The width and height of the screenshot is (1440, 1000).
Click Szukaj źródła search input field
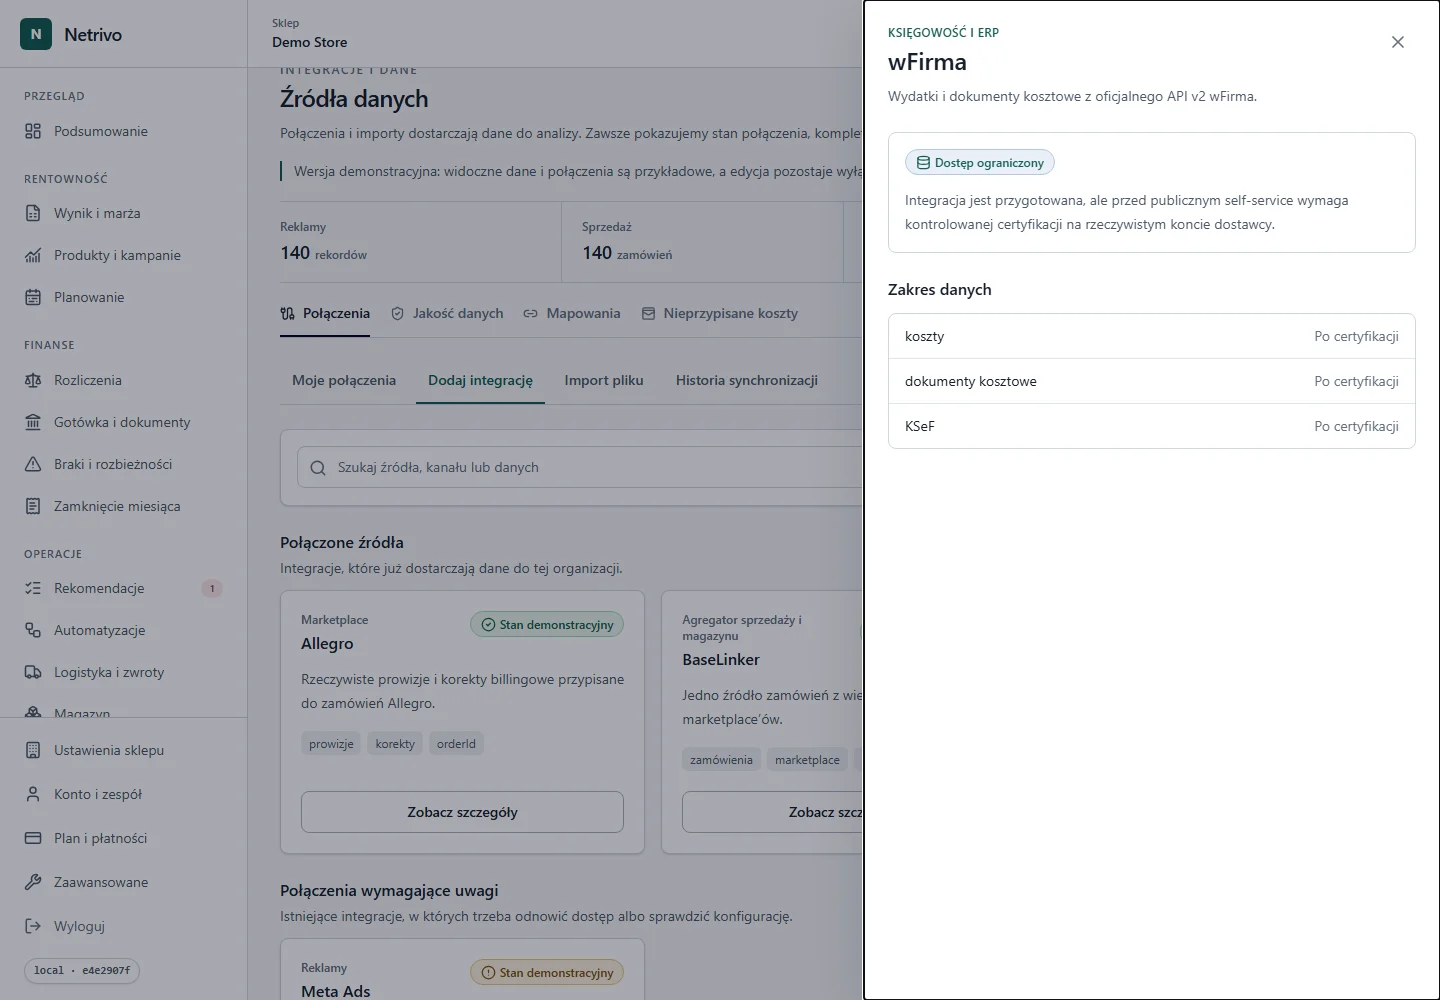(x=580, y=467)
